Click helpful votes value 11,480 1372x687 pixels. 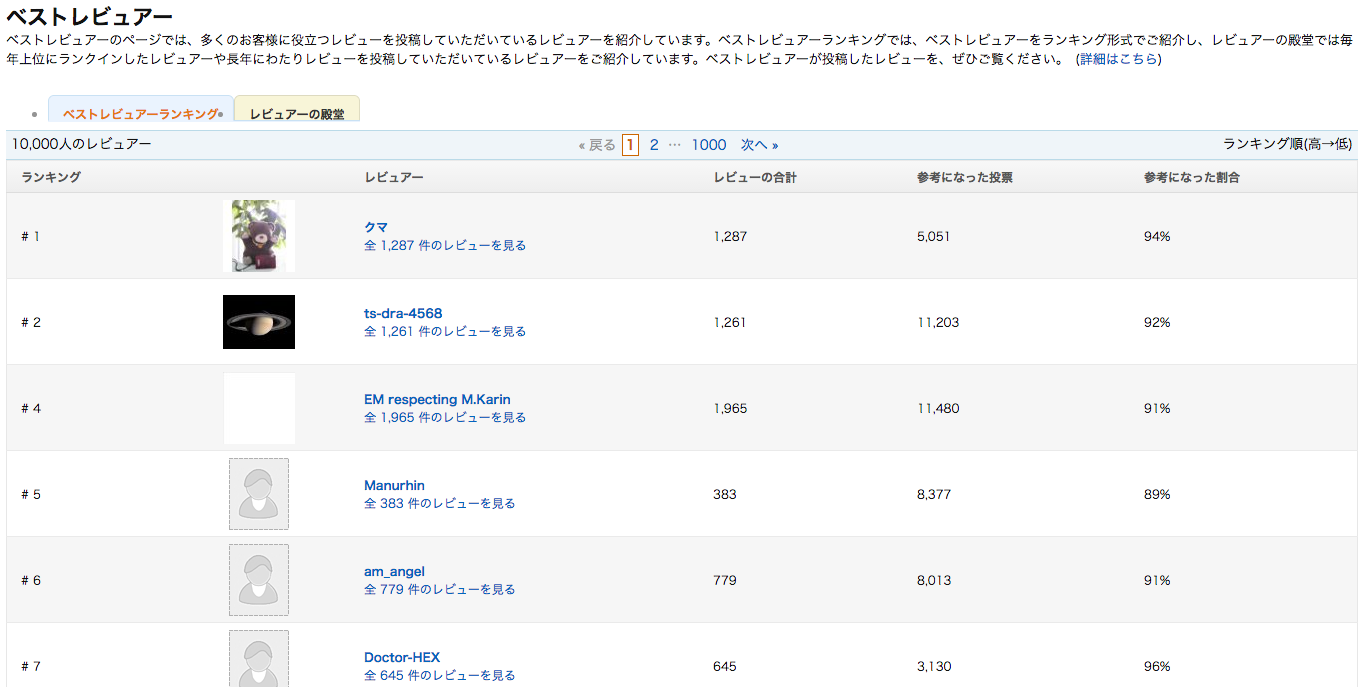(938, 408)
